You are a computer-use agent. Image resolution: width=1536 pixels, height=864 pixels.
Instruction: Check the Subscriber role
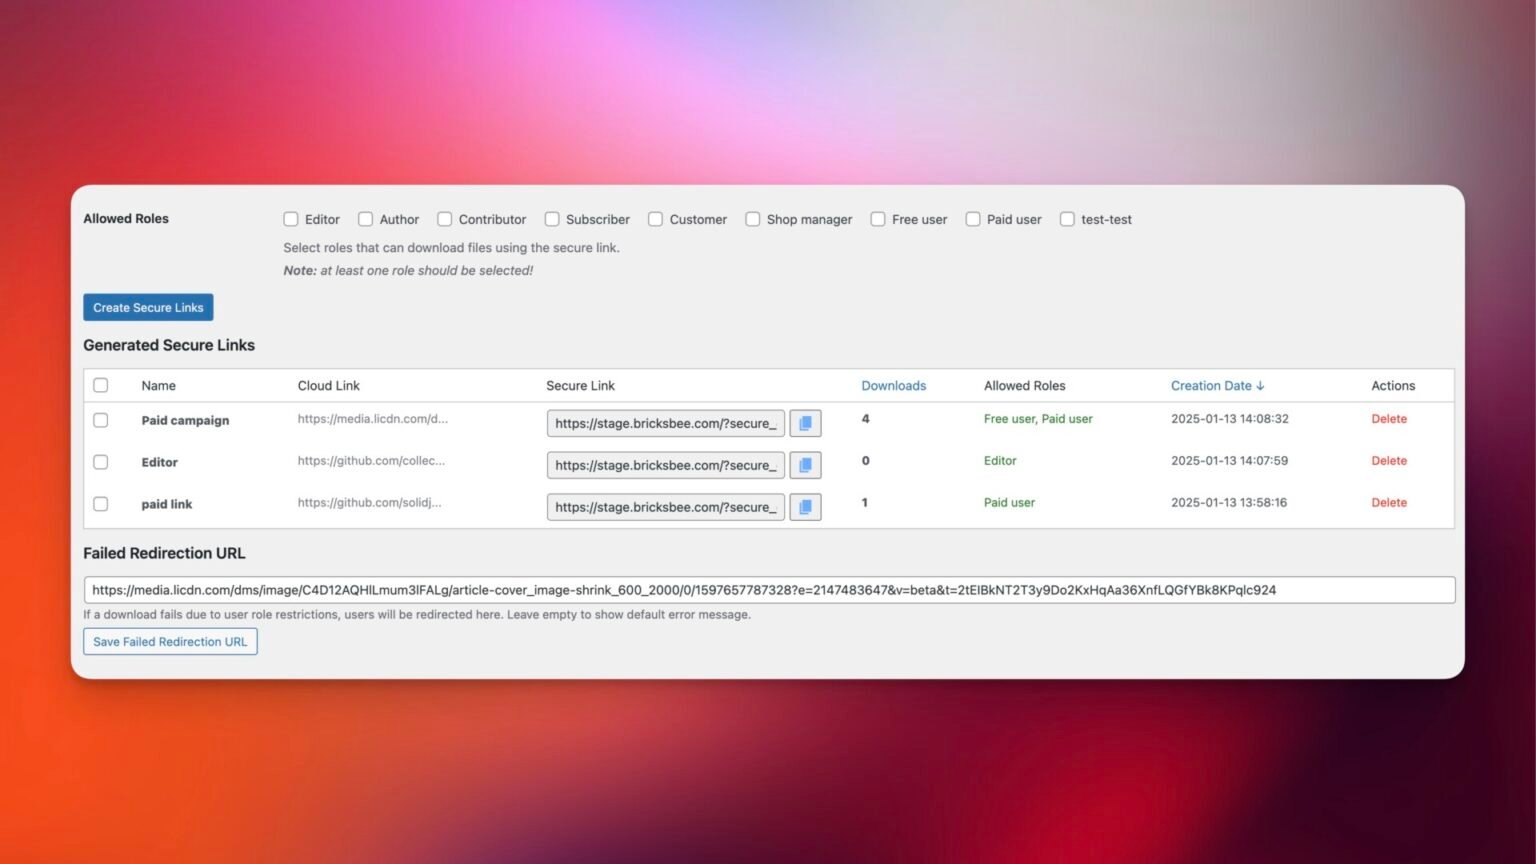pyautogui.click(x=552, y=219)
